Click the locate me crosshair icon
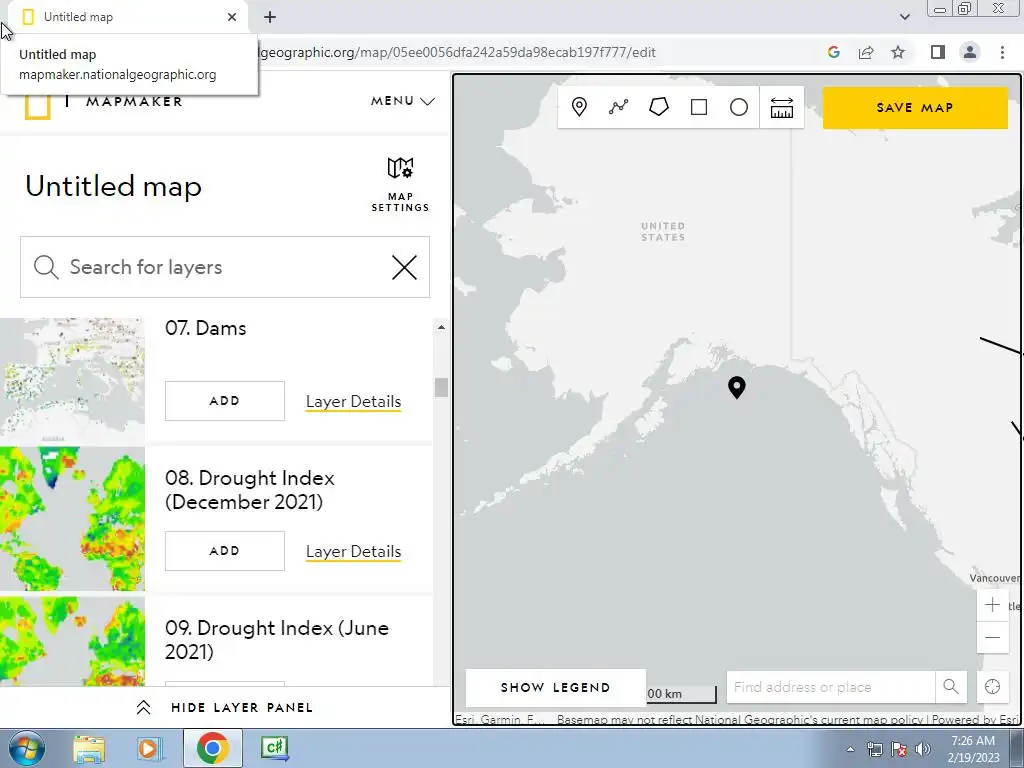1024x768 pixels. (993, 687)
